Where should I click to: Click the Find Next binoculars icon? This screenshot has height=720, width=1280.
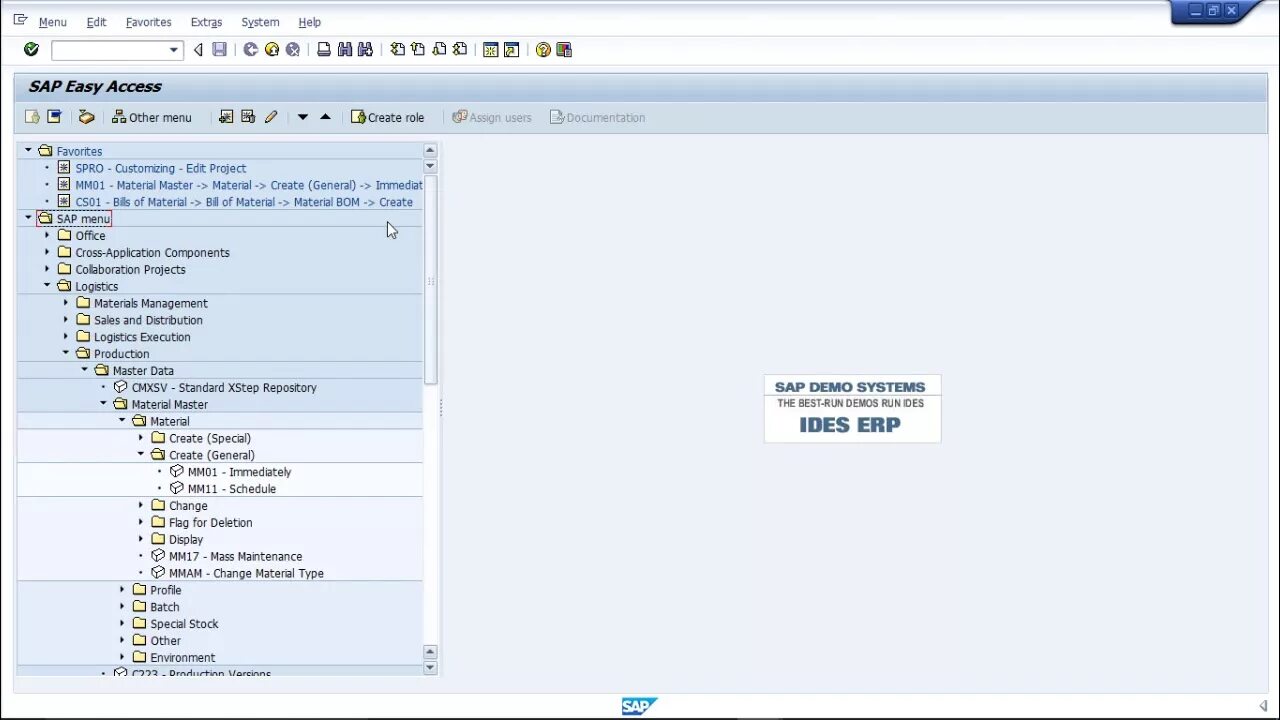[x=365, y=49]
